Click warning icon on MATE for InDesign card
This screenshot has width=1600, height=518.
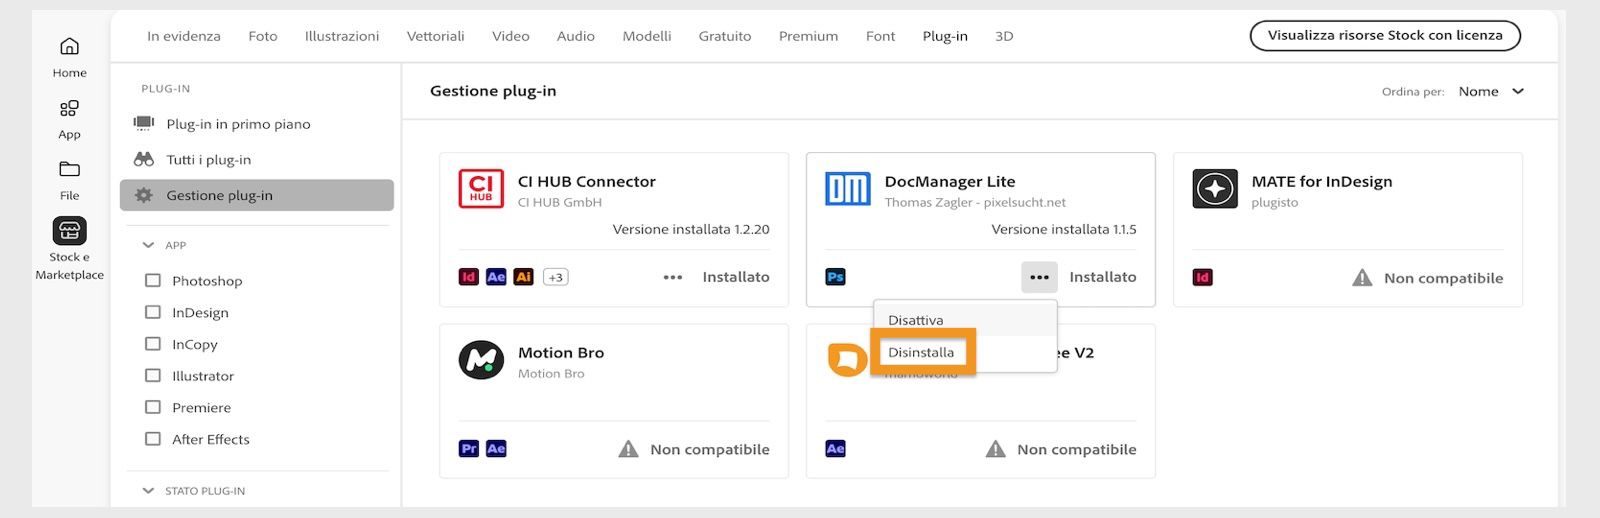1362,278
